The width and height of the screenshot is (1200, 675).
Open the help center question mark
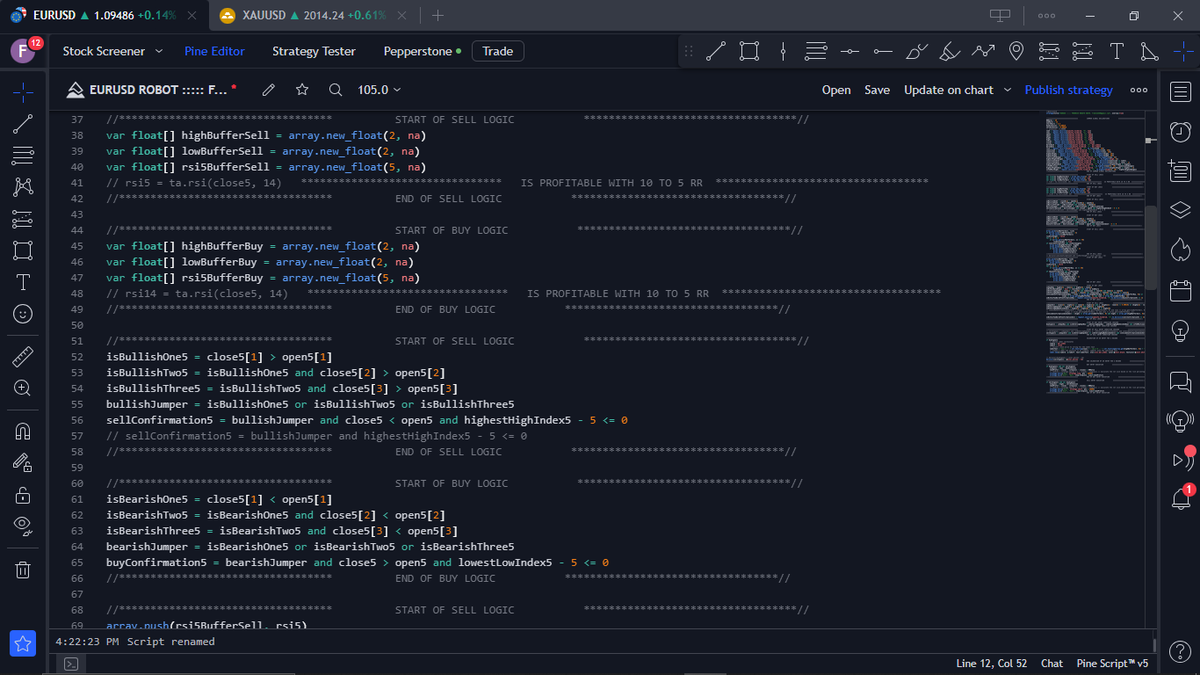click(1180, 651)
